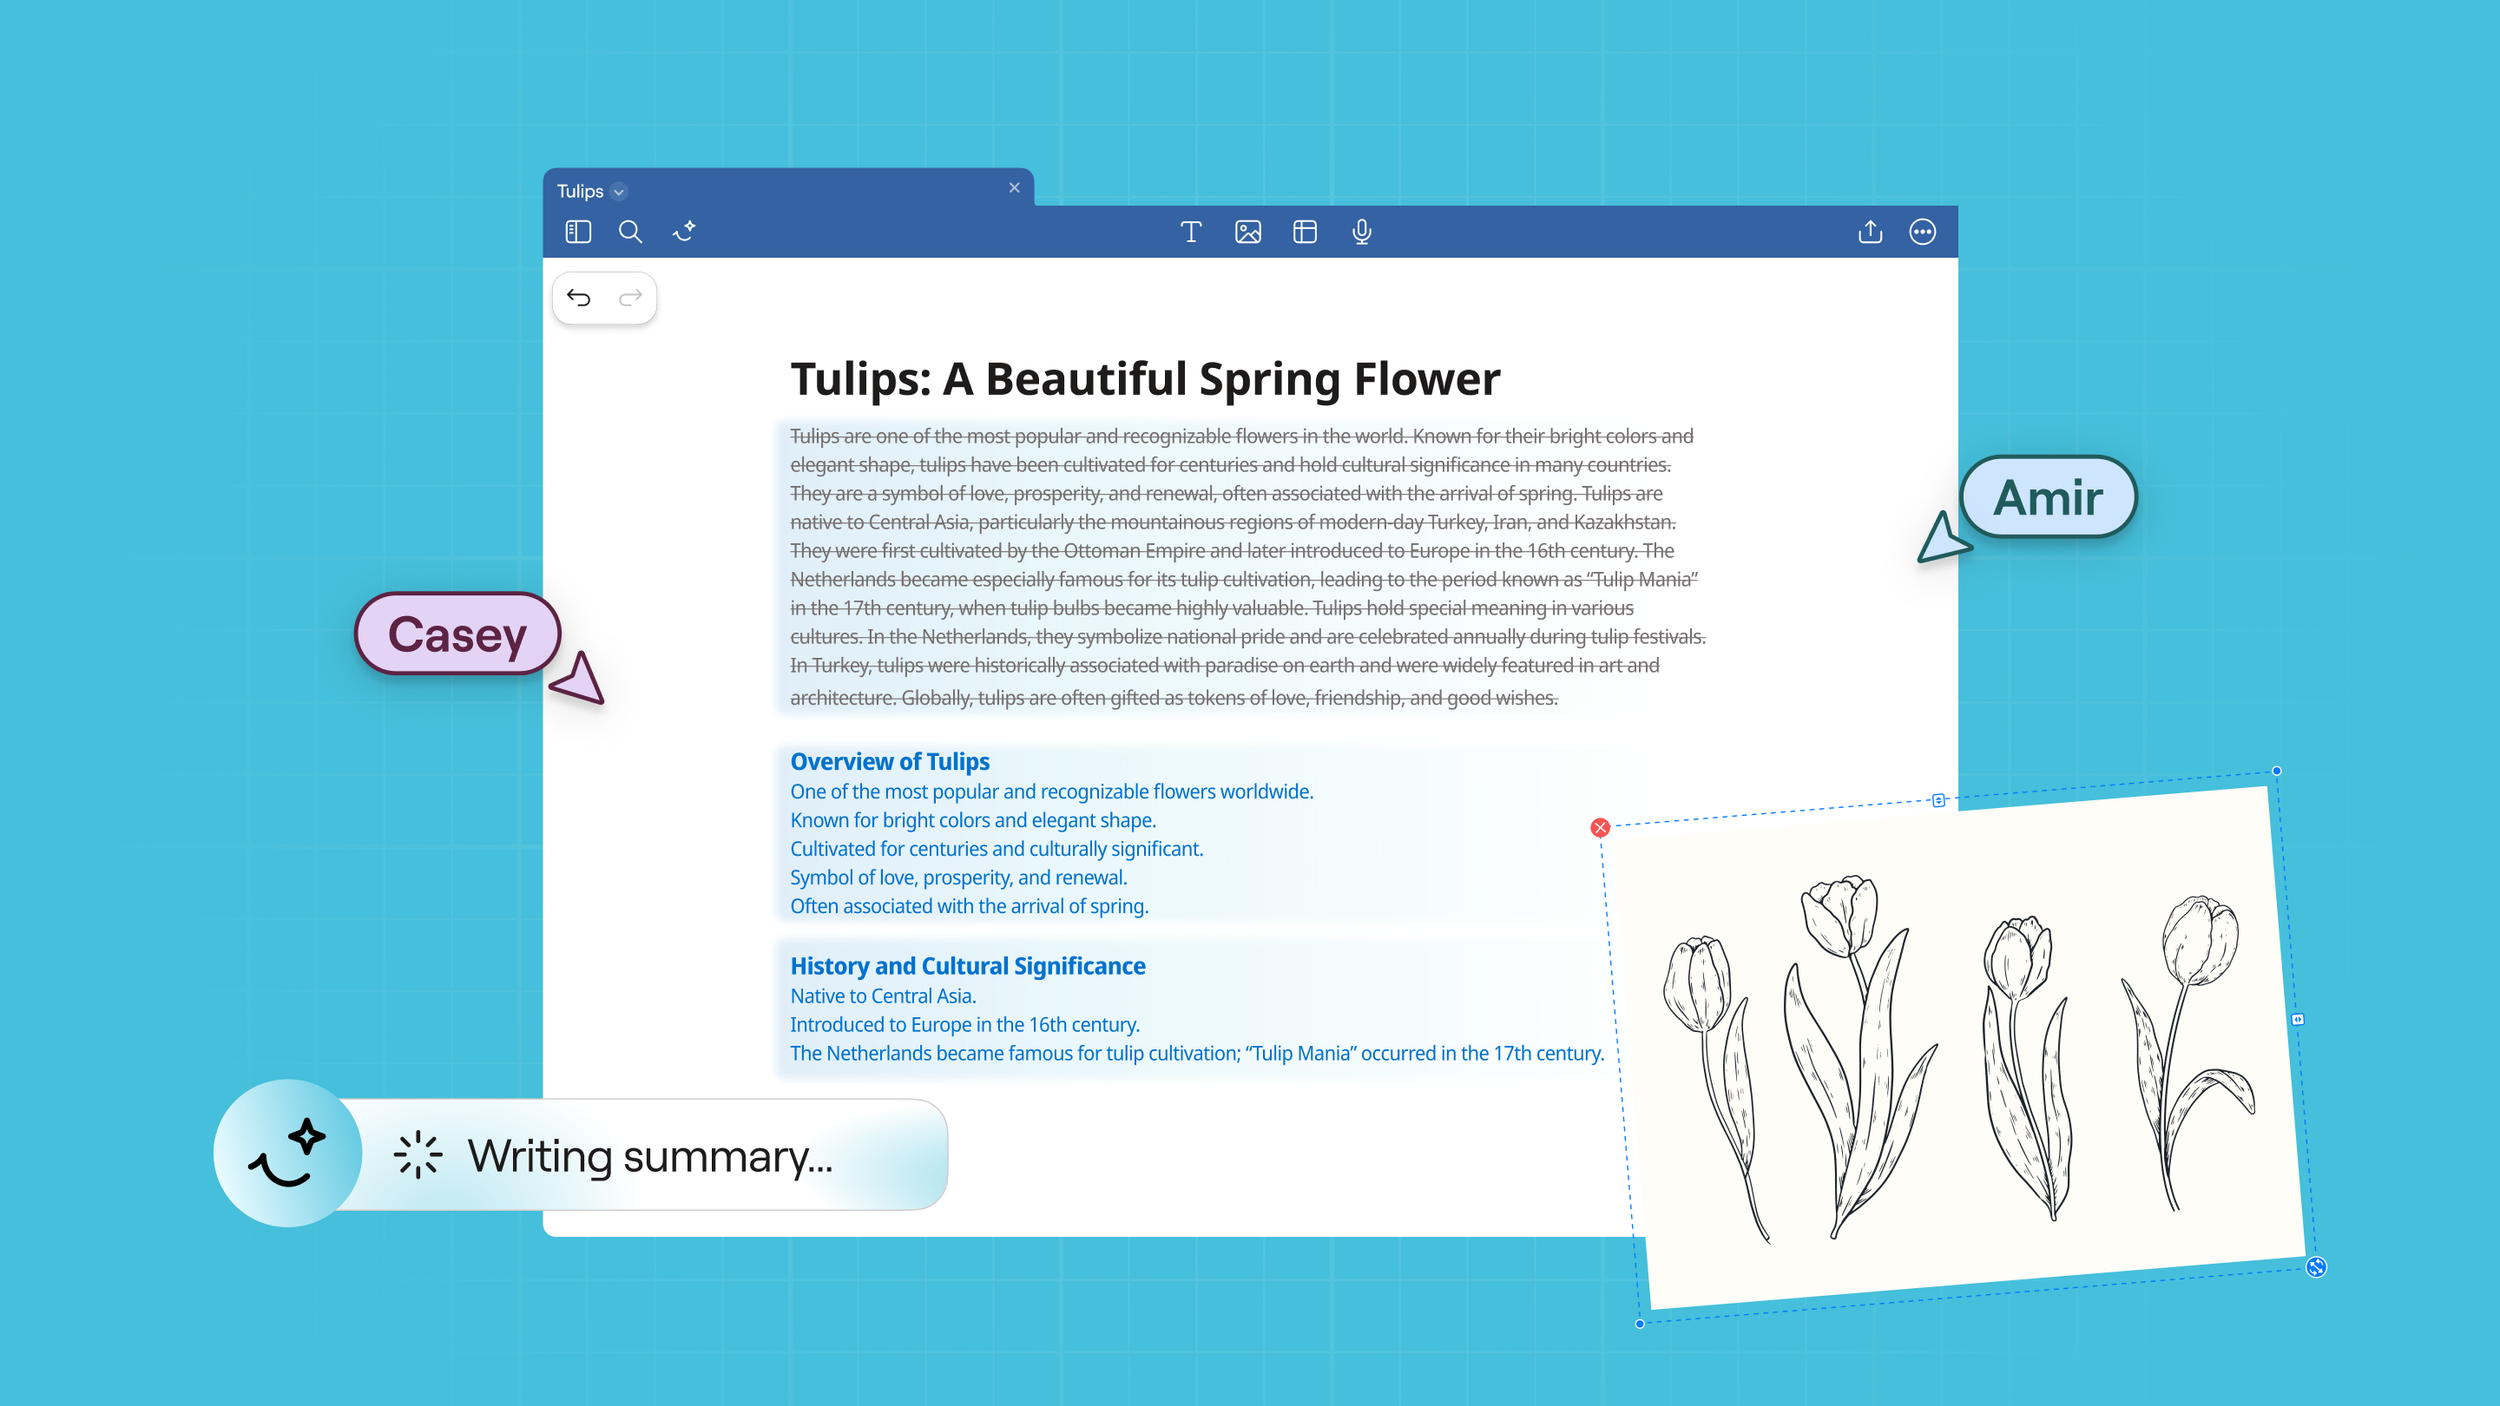This screenshot has width=2500, height=1406.
Task: Insert an image with the picture icon
Action: [1247, 232]
